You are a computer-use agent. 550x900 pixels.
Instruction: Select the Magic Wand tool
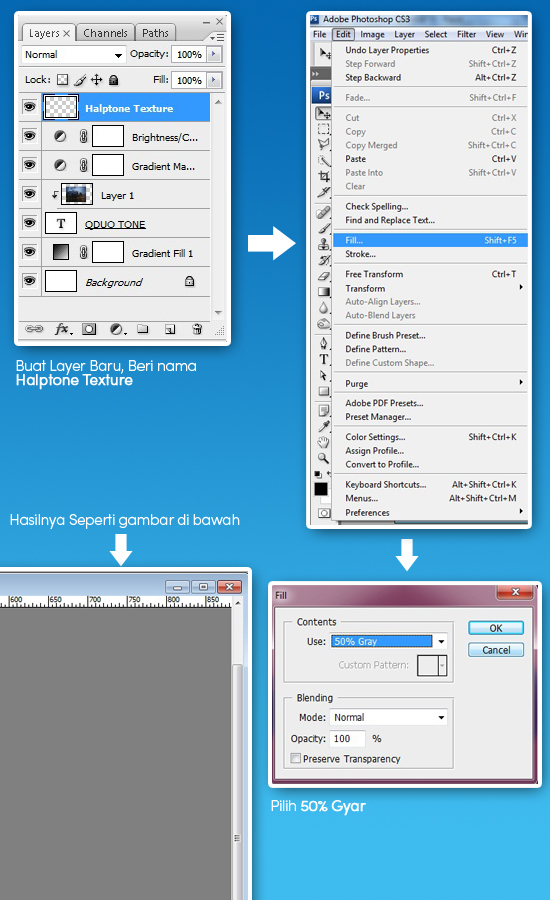(x=324, y=160)
